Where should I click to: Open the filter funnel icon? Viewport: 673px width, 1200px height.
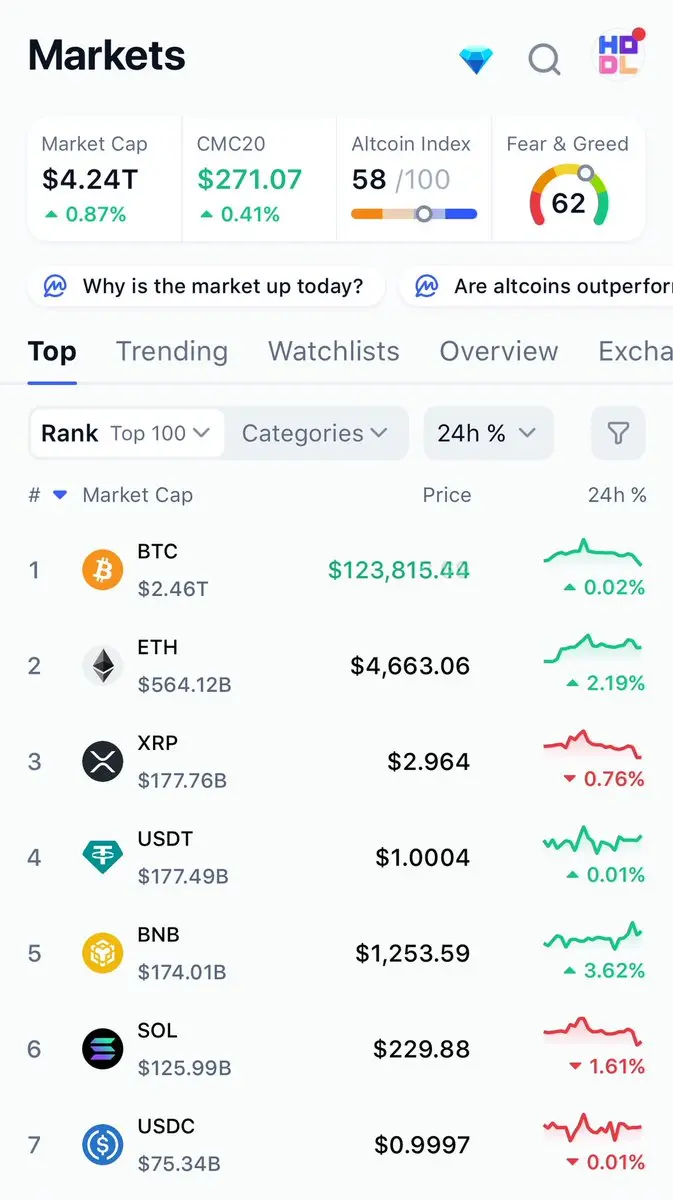tap(618, 433)
